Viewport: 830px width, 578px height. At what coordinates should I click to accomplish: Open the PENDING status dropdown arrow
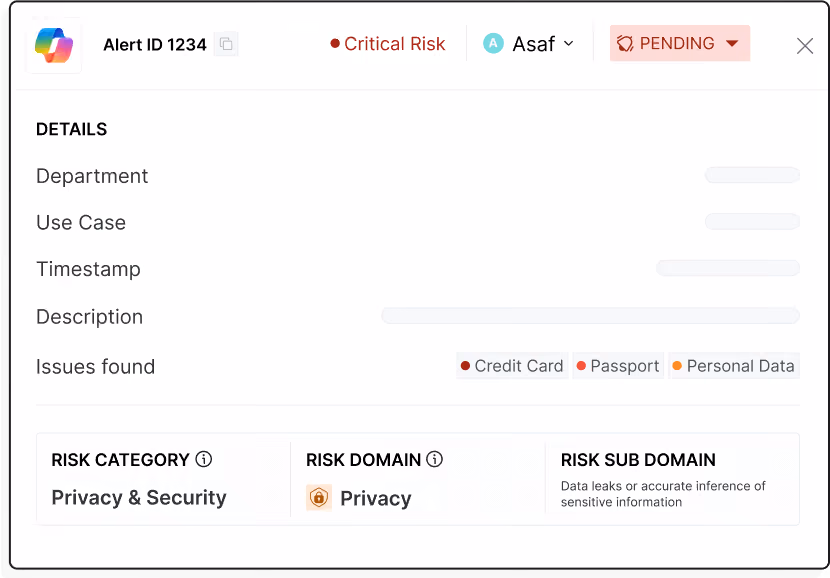tap(732, 43)
